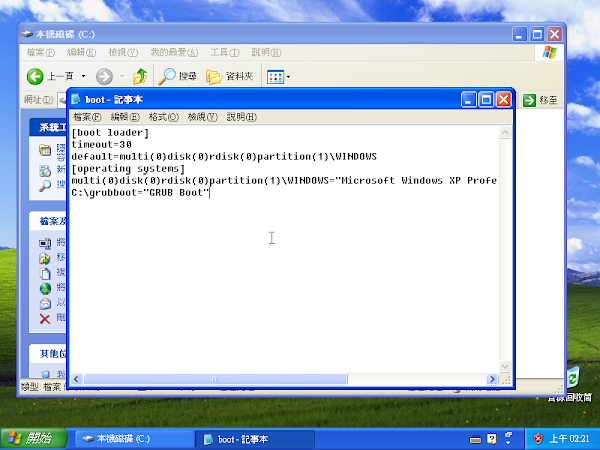
Task: Minimize the boot Notepad window
Action: point(469,100)
